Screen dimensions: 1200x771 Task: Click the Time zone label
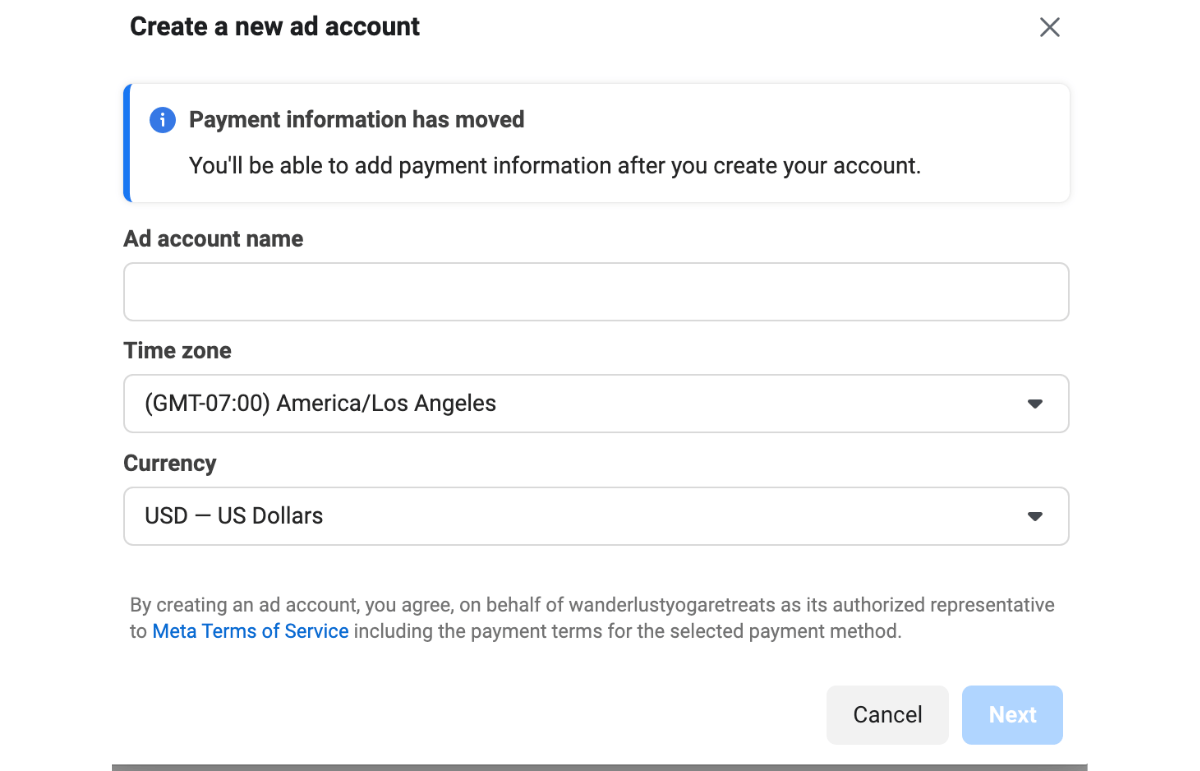(177, 351)
